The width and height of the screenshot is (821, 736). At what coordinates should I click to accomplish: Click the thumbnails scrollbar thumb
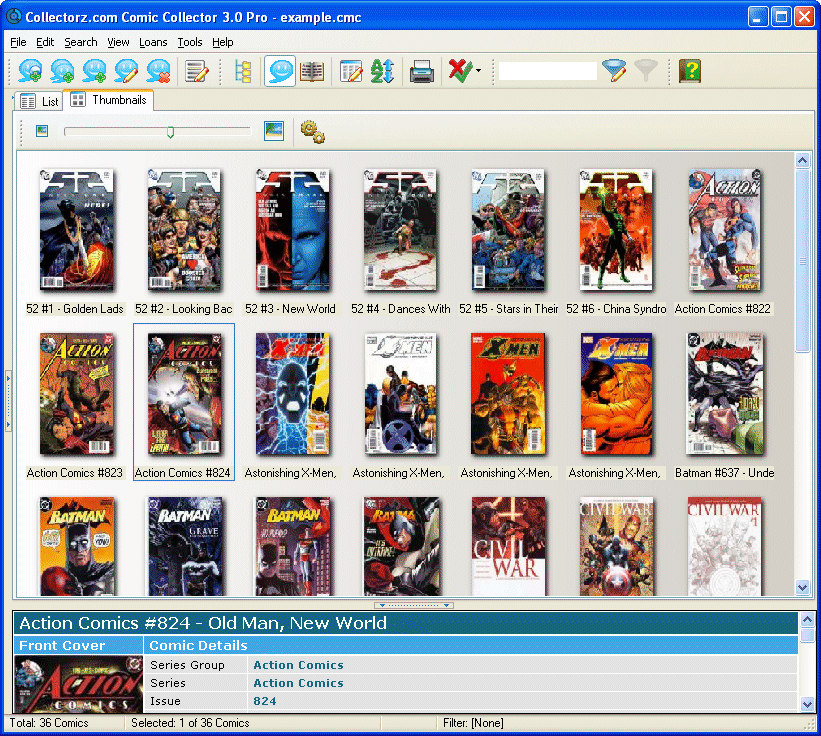point(802,261)
